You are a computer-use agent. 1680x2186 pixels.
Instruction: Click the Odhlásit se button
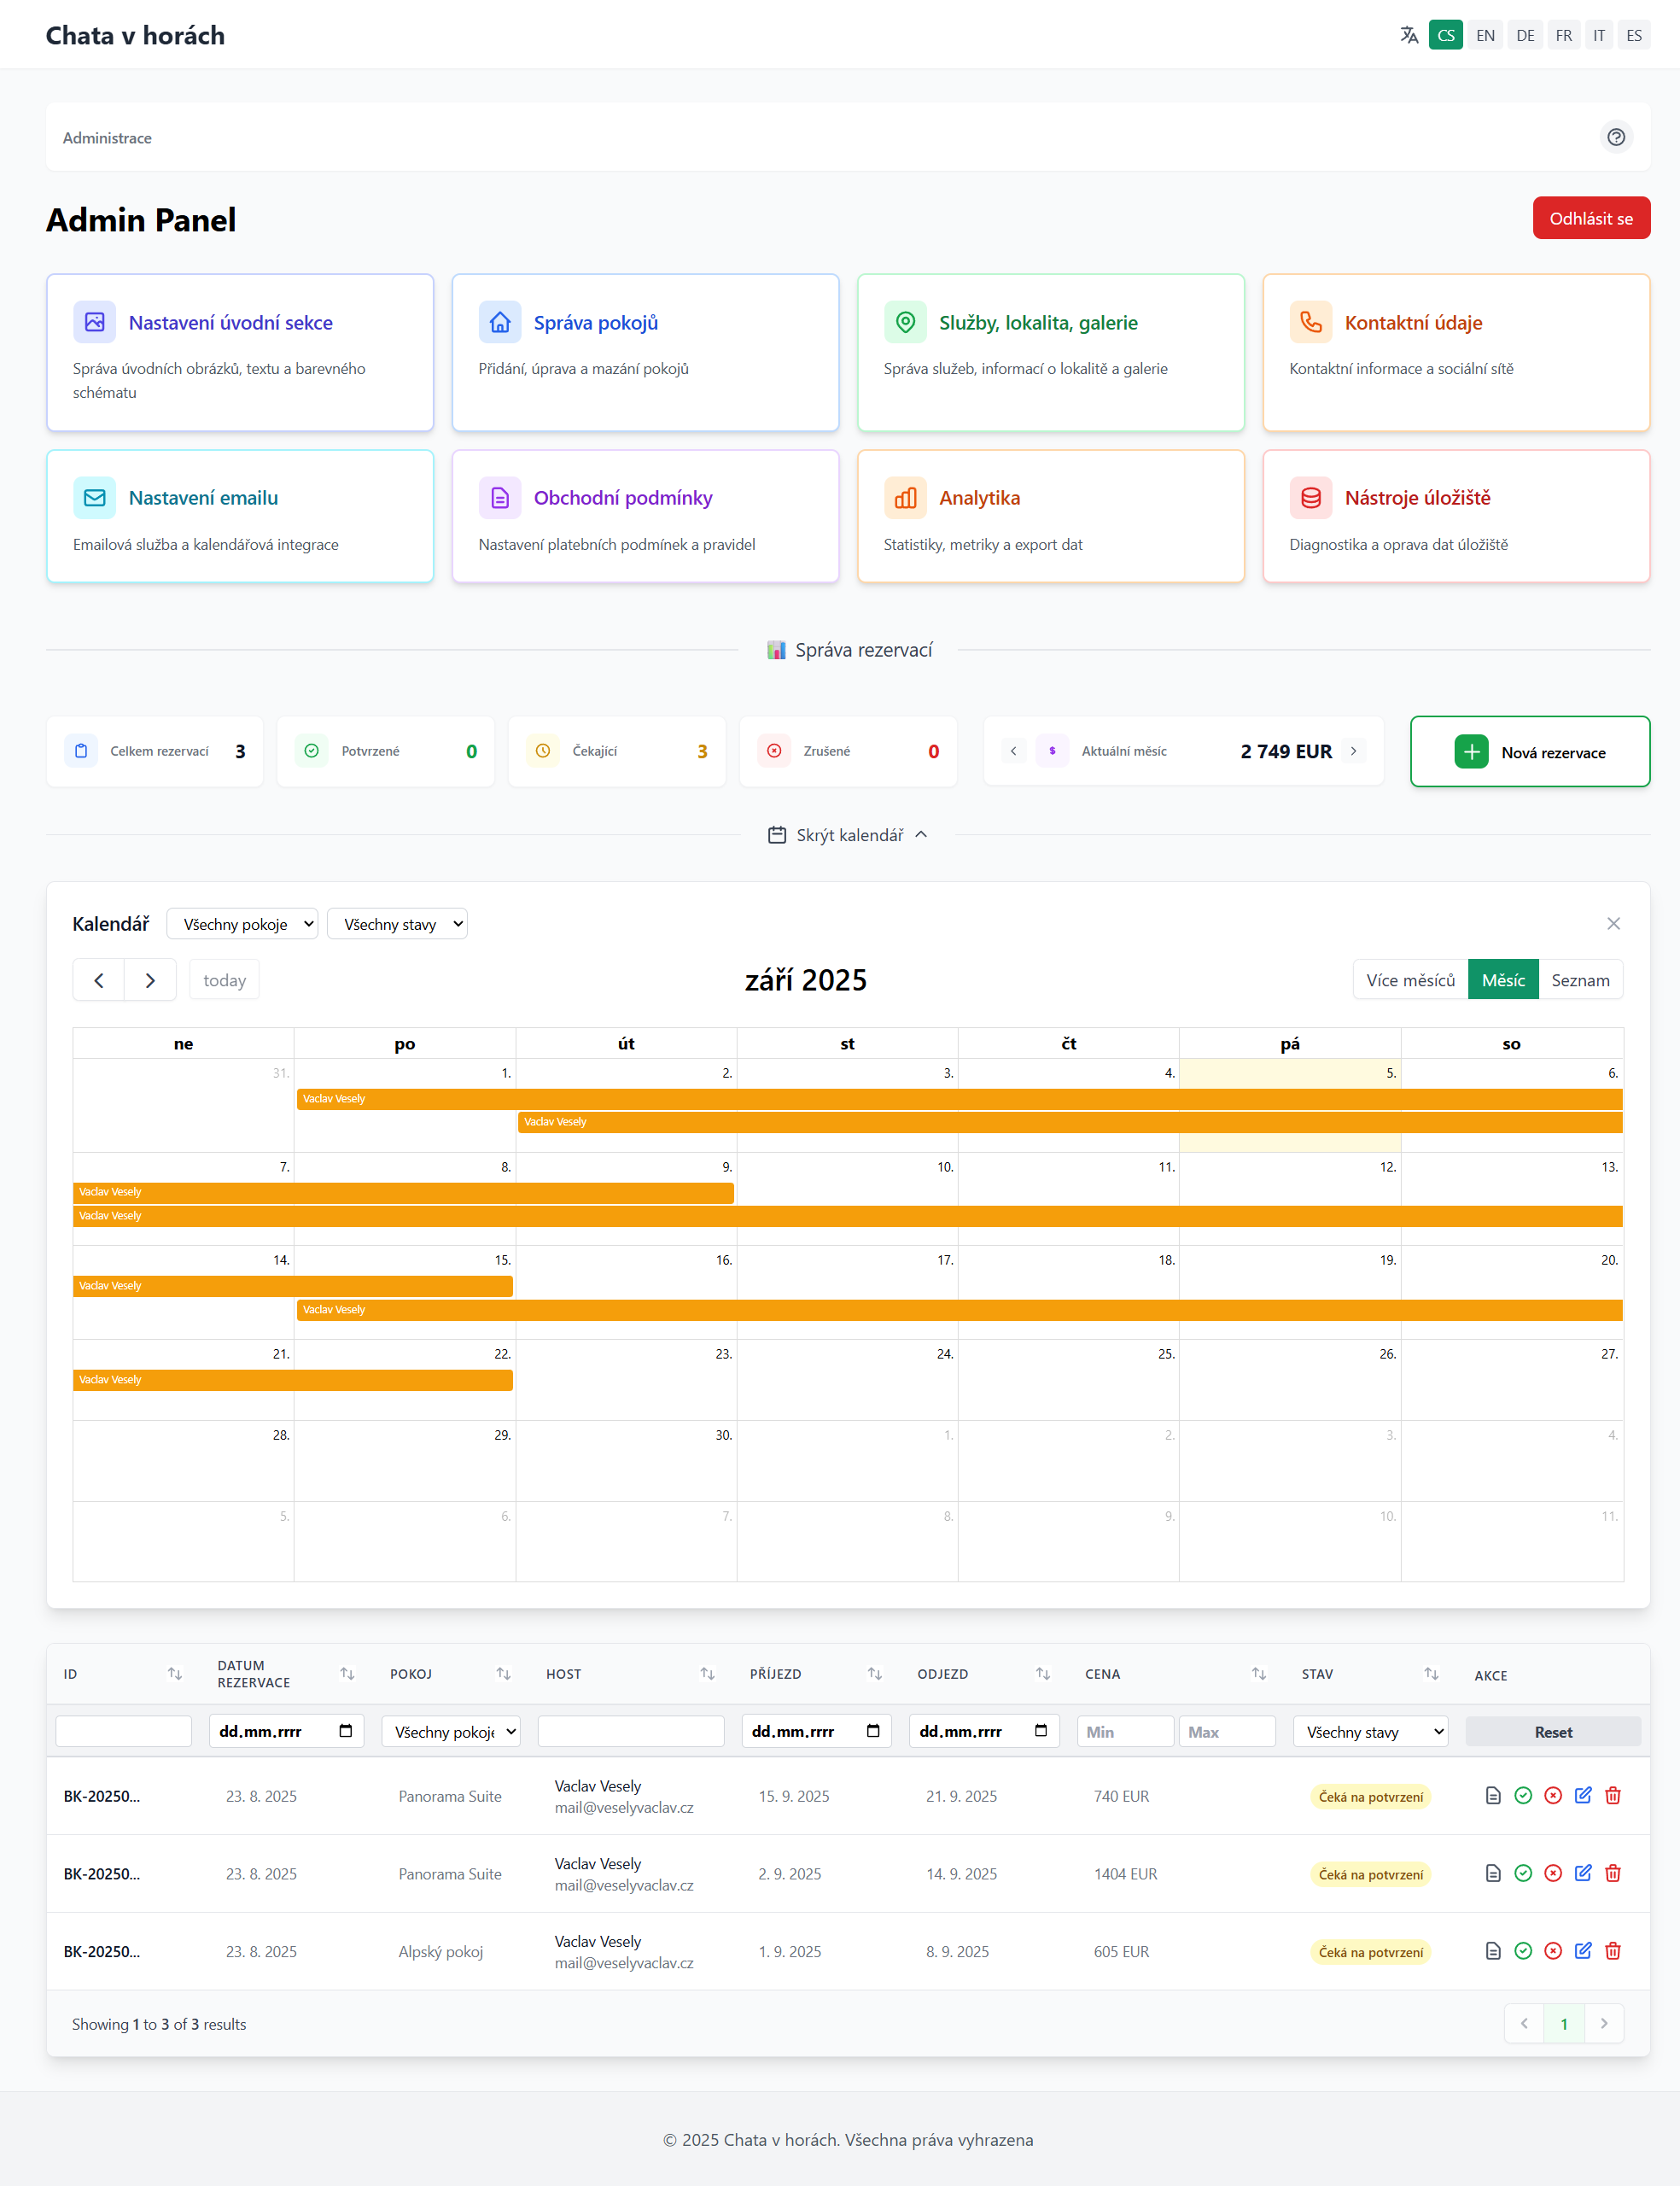pyautogui.click(x=1590, y=218)
